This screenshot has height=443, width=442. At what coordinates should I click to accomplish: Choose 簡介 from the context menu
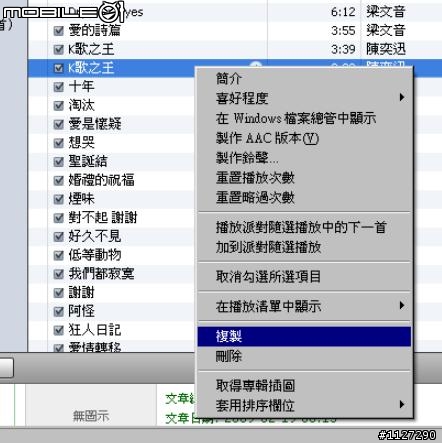coord(304,78)
